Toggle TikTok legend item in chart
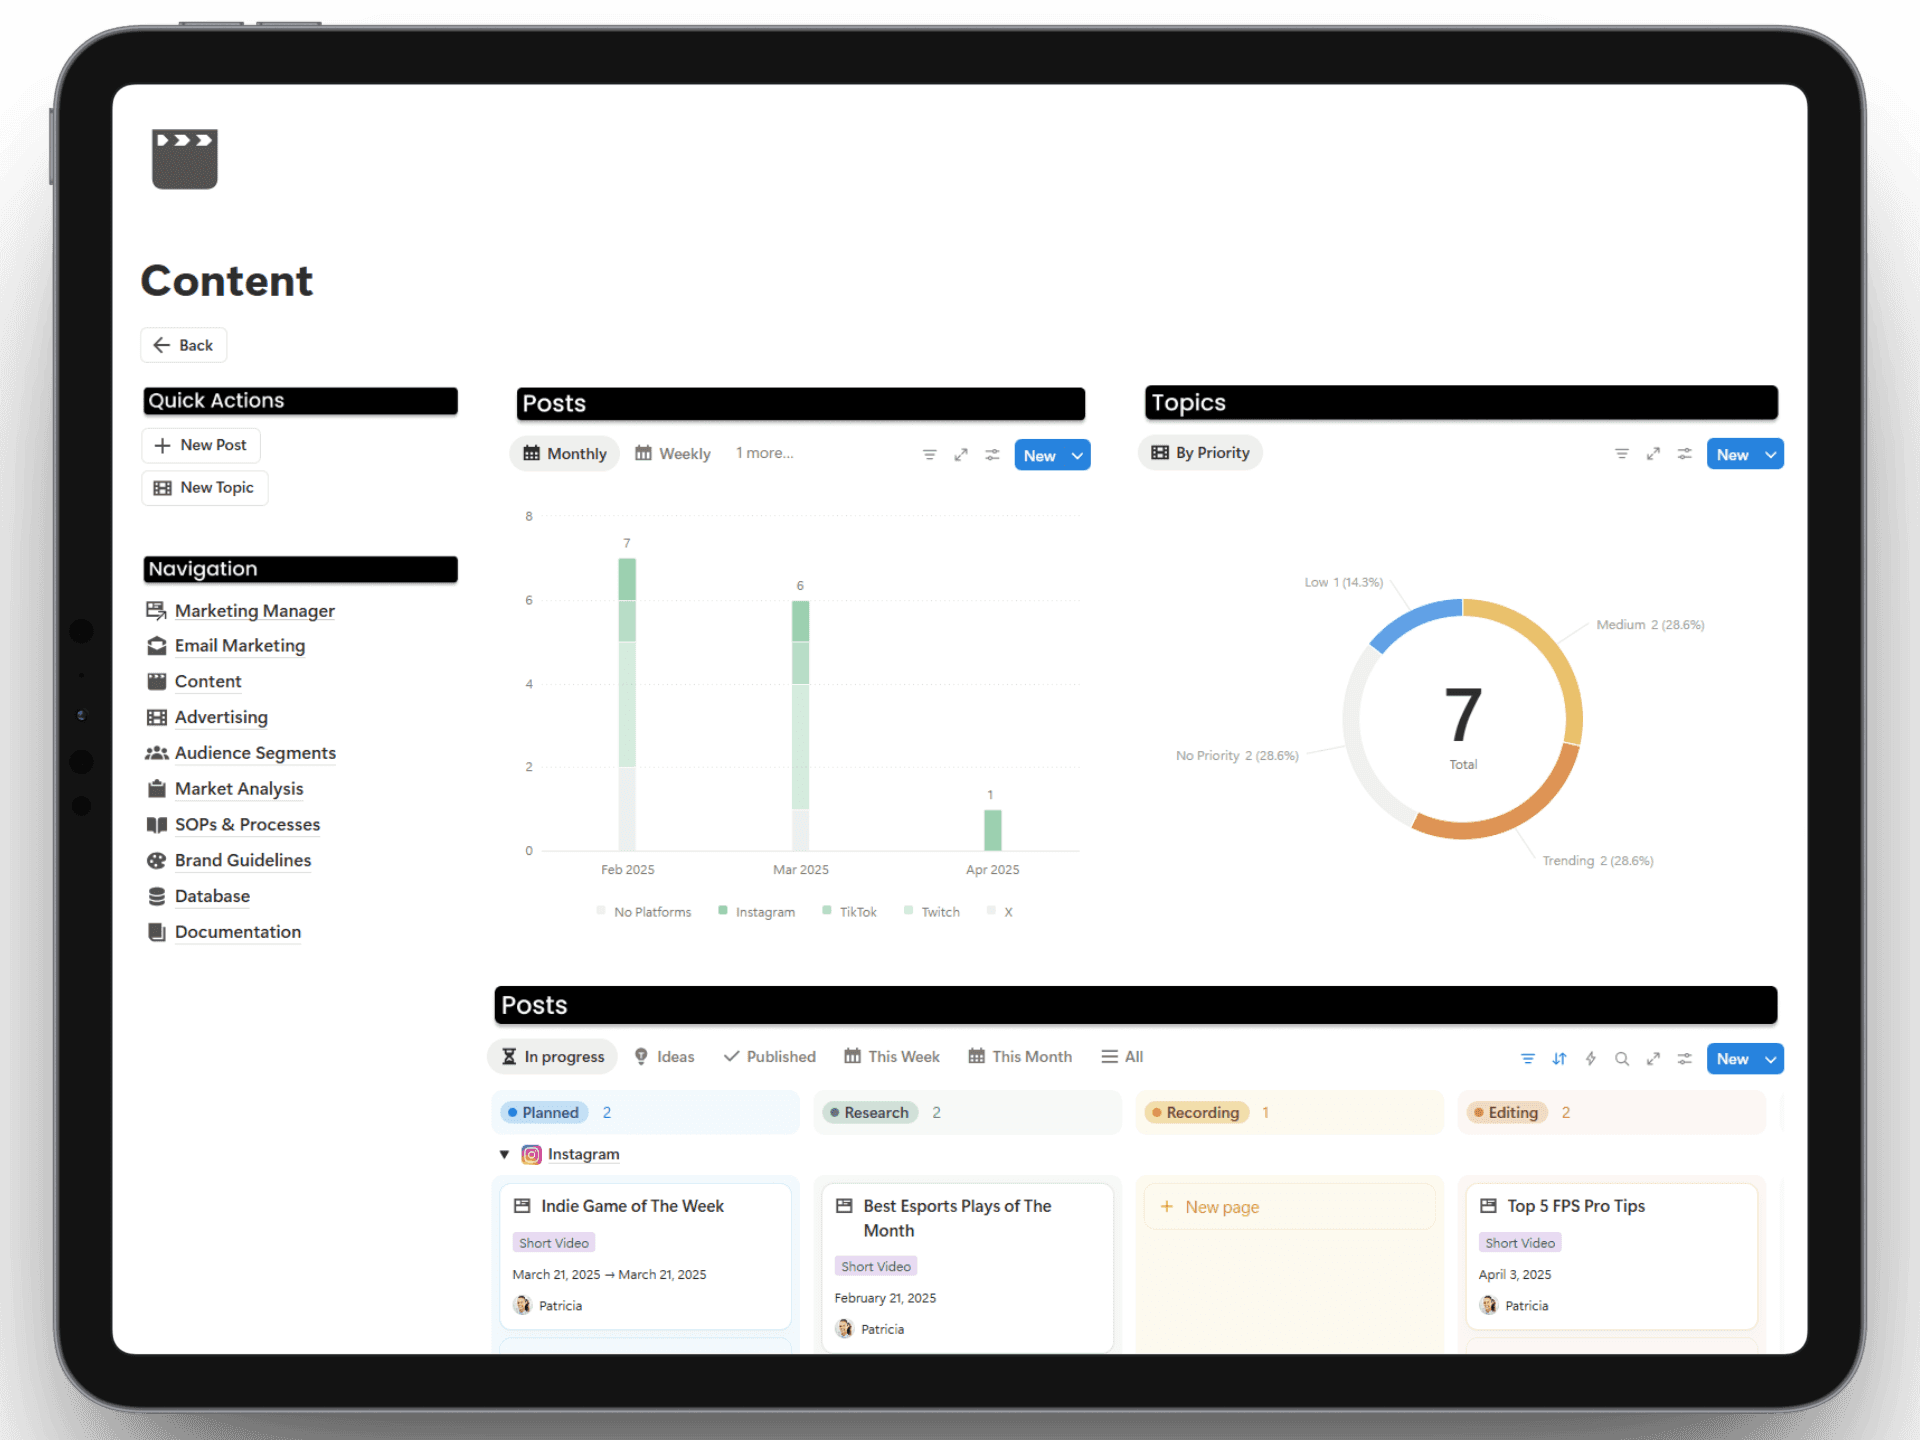The height and width of the screenshot is (1440, 1920). [849, 912]
